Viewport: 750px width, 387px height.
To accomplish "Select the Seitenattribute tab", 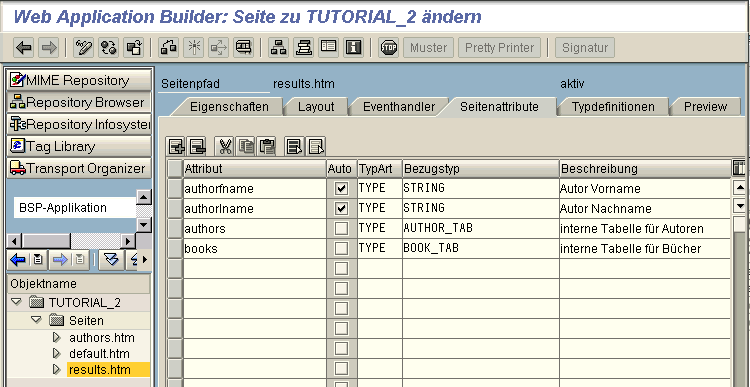I will coord(499,106).
